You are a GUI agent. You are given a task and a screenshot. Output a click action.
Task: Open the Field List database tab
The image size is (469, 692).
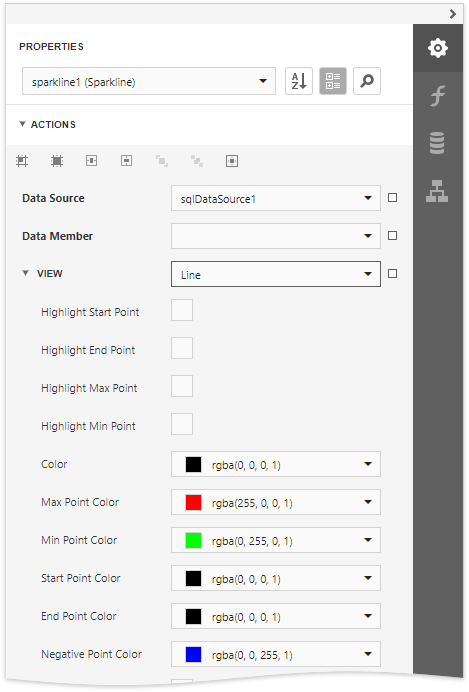point(437,143)
